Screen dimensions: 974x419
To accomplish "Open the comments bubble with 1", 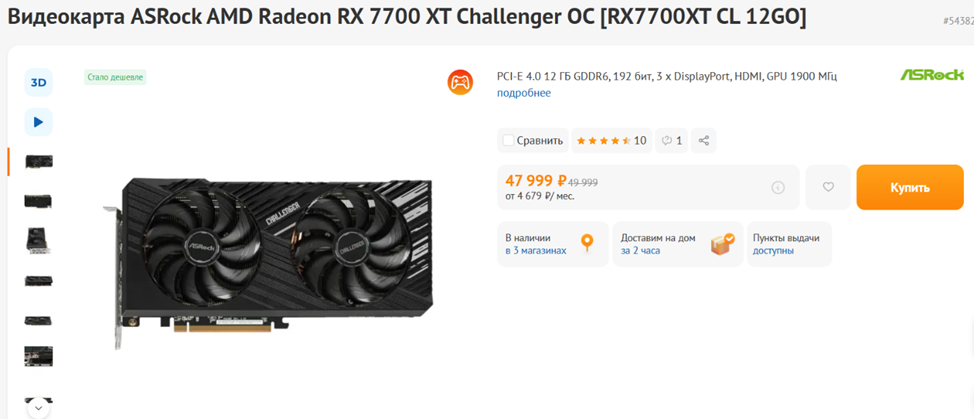I will coord(672,141).
